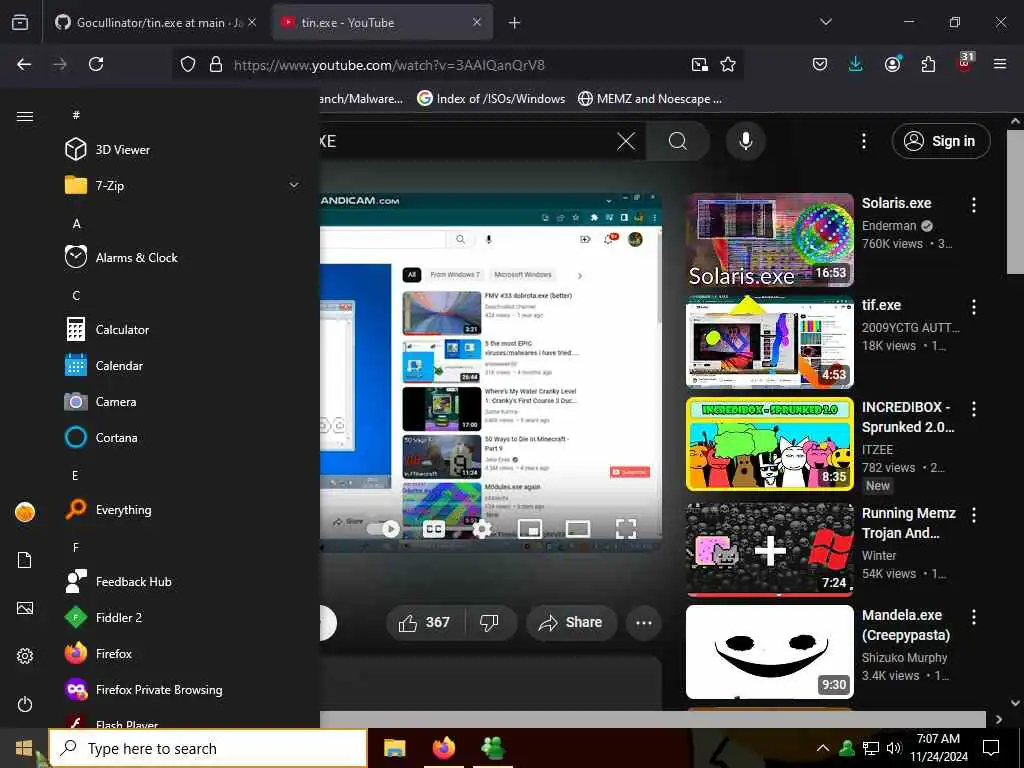
Task: Open user account icon in Start sidebar
Action: (25, 512)
